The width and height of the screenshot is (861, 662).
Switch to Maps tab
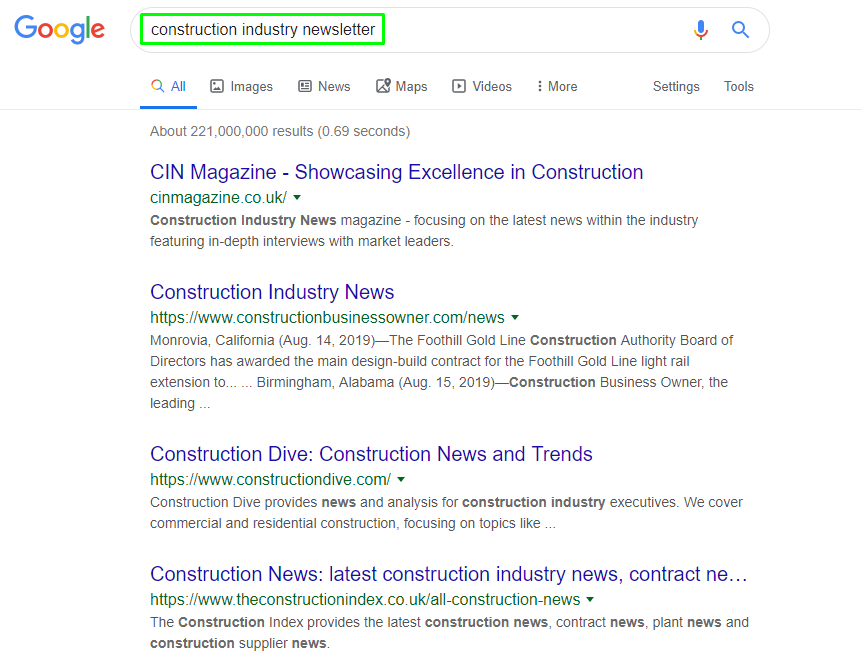point(401,87)
